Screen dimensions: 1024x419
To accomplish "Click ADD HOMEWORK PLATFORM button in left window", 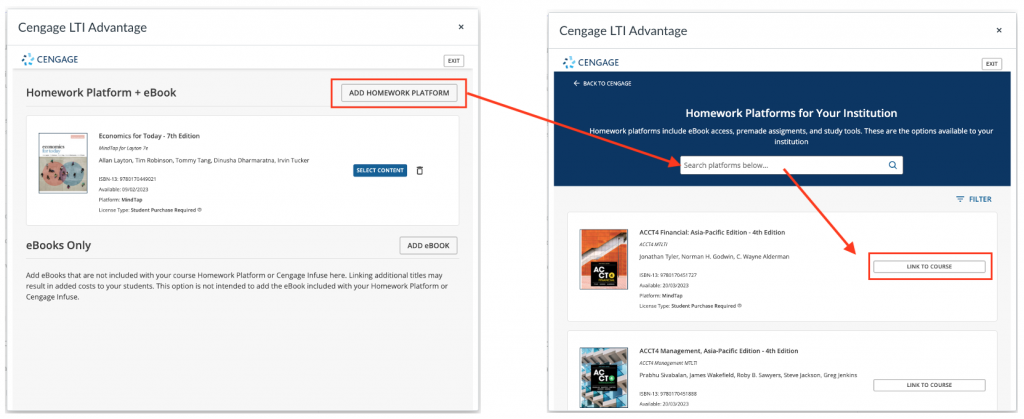I will [x=399, y=93].
